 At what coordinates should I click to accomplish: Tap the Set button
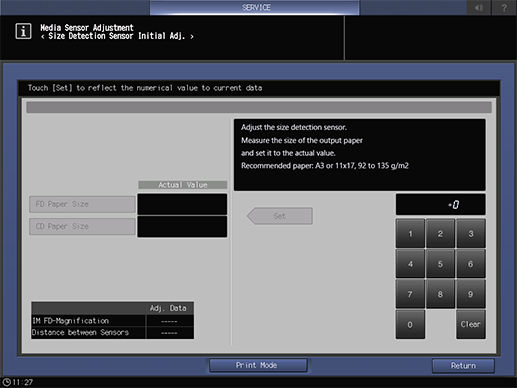pyautogui.click(x=280, y=216)
